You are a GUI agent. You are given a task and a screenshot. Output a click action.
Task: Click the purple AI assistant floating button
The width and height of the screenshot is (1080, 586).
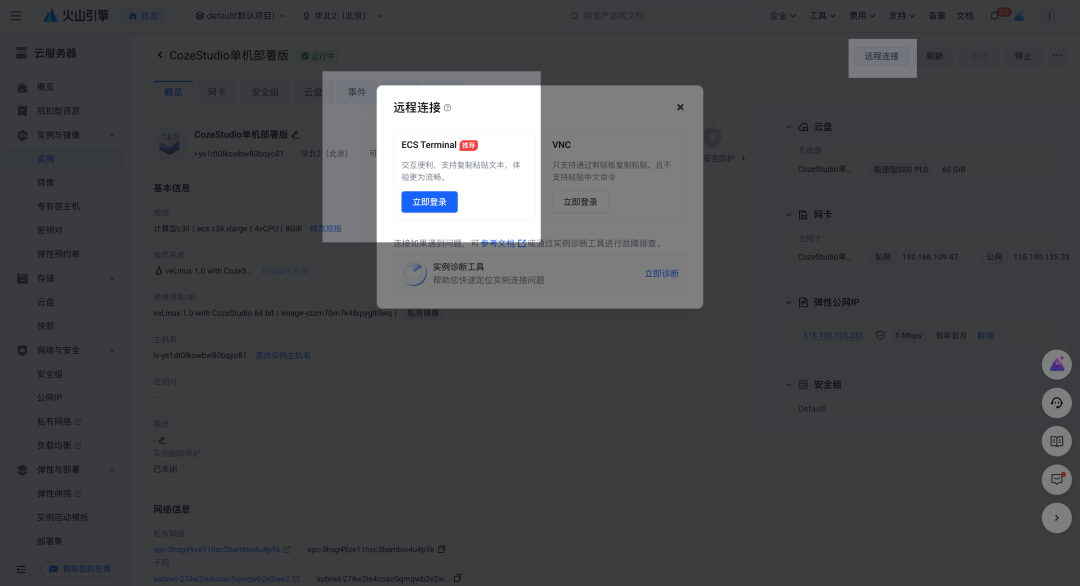[1057, 364]
